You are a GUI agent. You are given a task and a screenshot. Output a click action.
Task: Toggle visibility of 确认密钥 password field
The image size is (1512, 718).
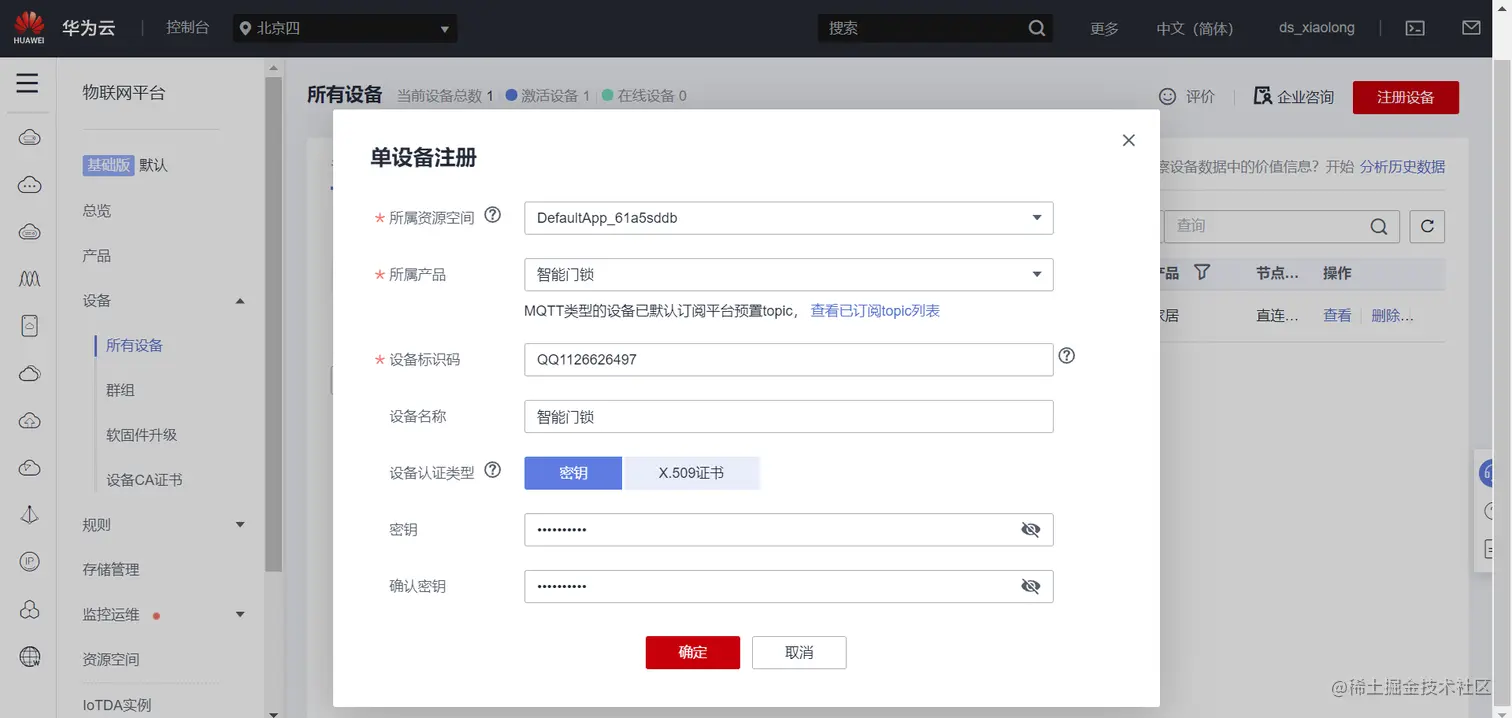1031,586
